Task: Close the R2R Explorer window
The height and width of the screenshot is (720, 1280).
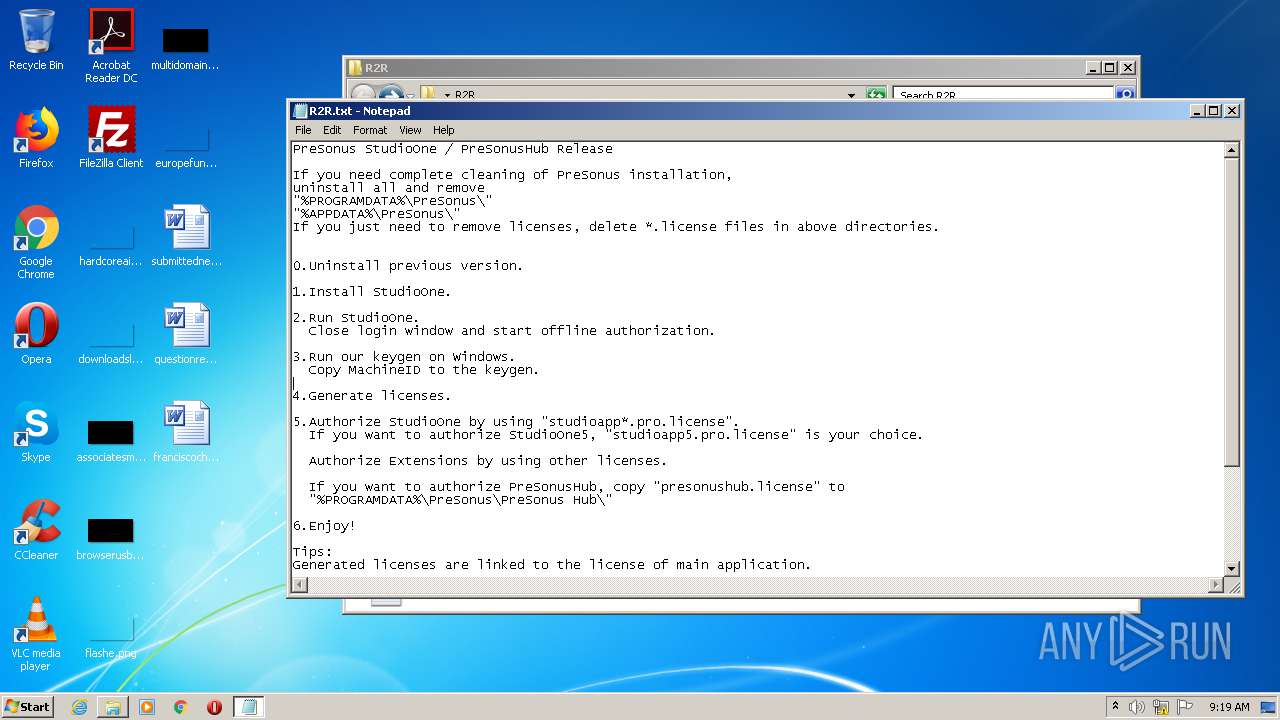Action: (1128, 68)
